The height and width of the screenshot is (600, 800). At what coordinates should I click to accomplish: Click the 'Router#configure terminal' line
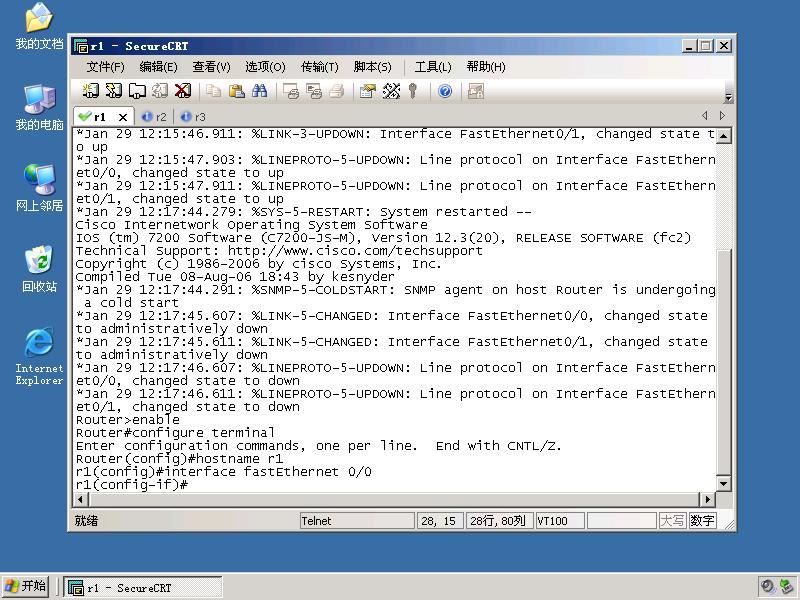(175, 433)
